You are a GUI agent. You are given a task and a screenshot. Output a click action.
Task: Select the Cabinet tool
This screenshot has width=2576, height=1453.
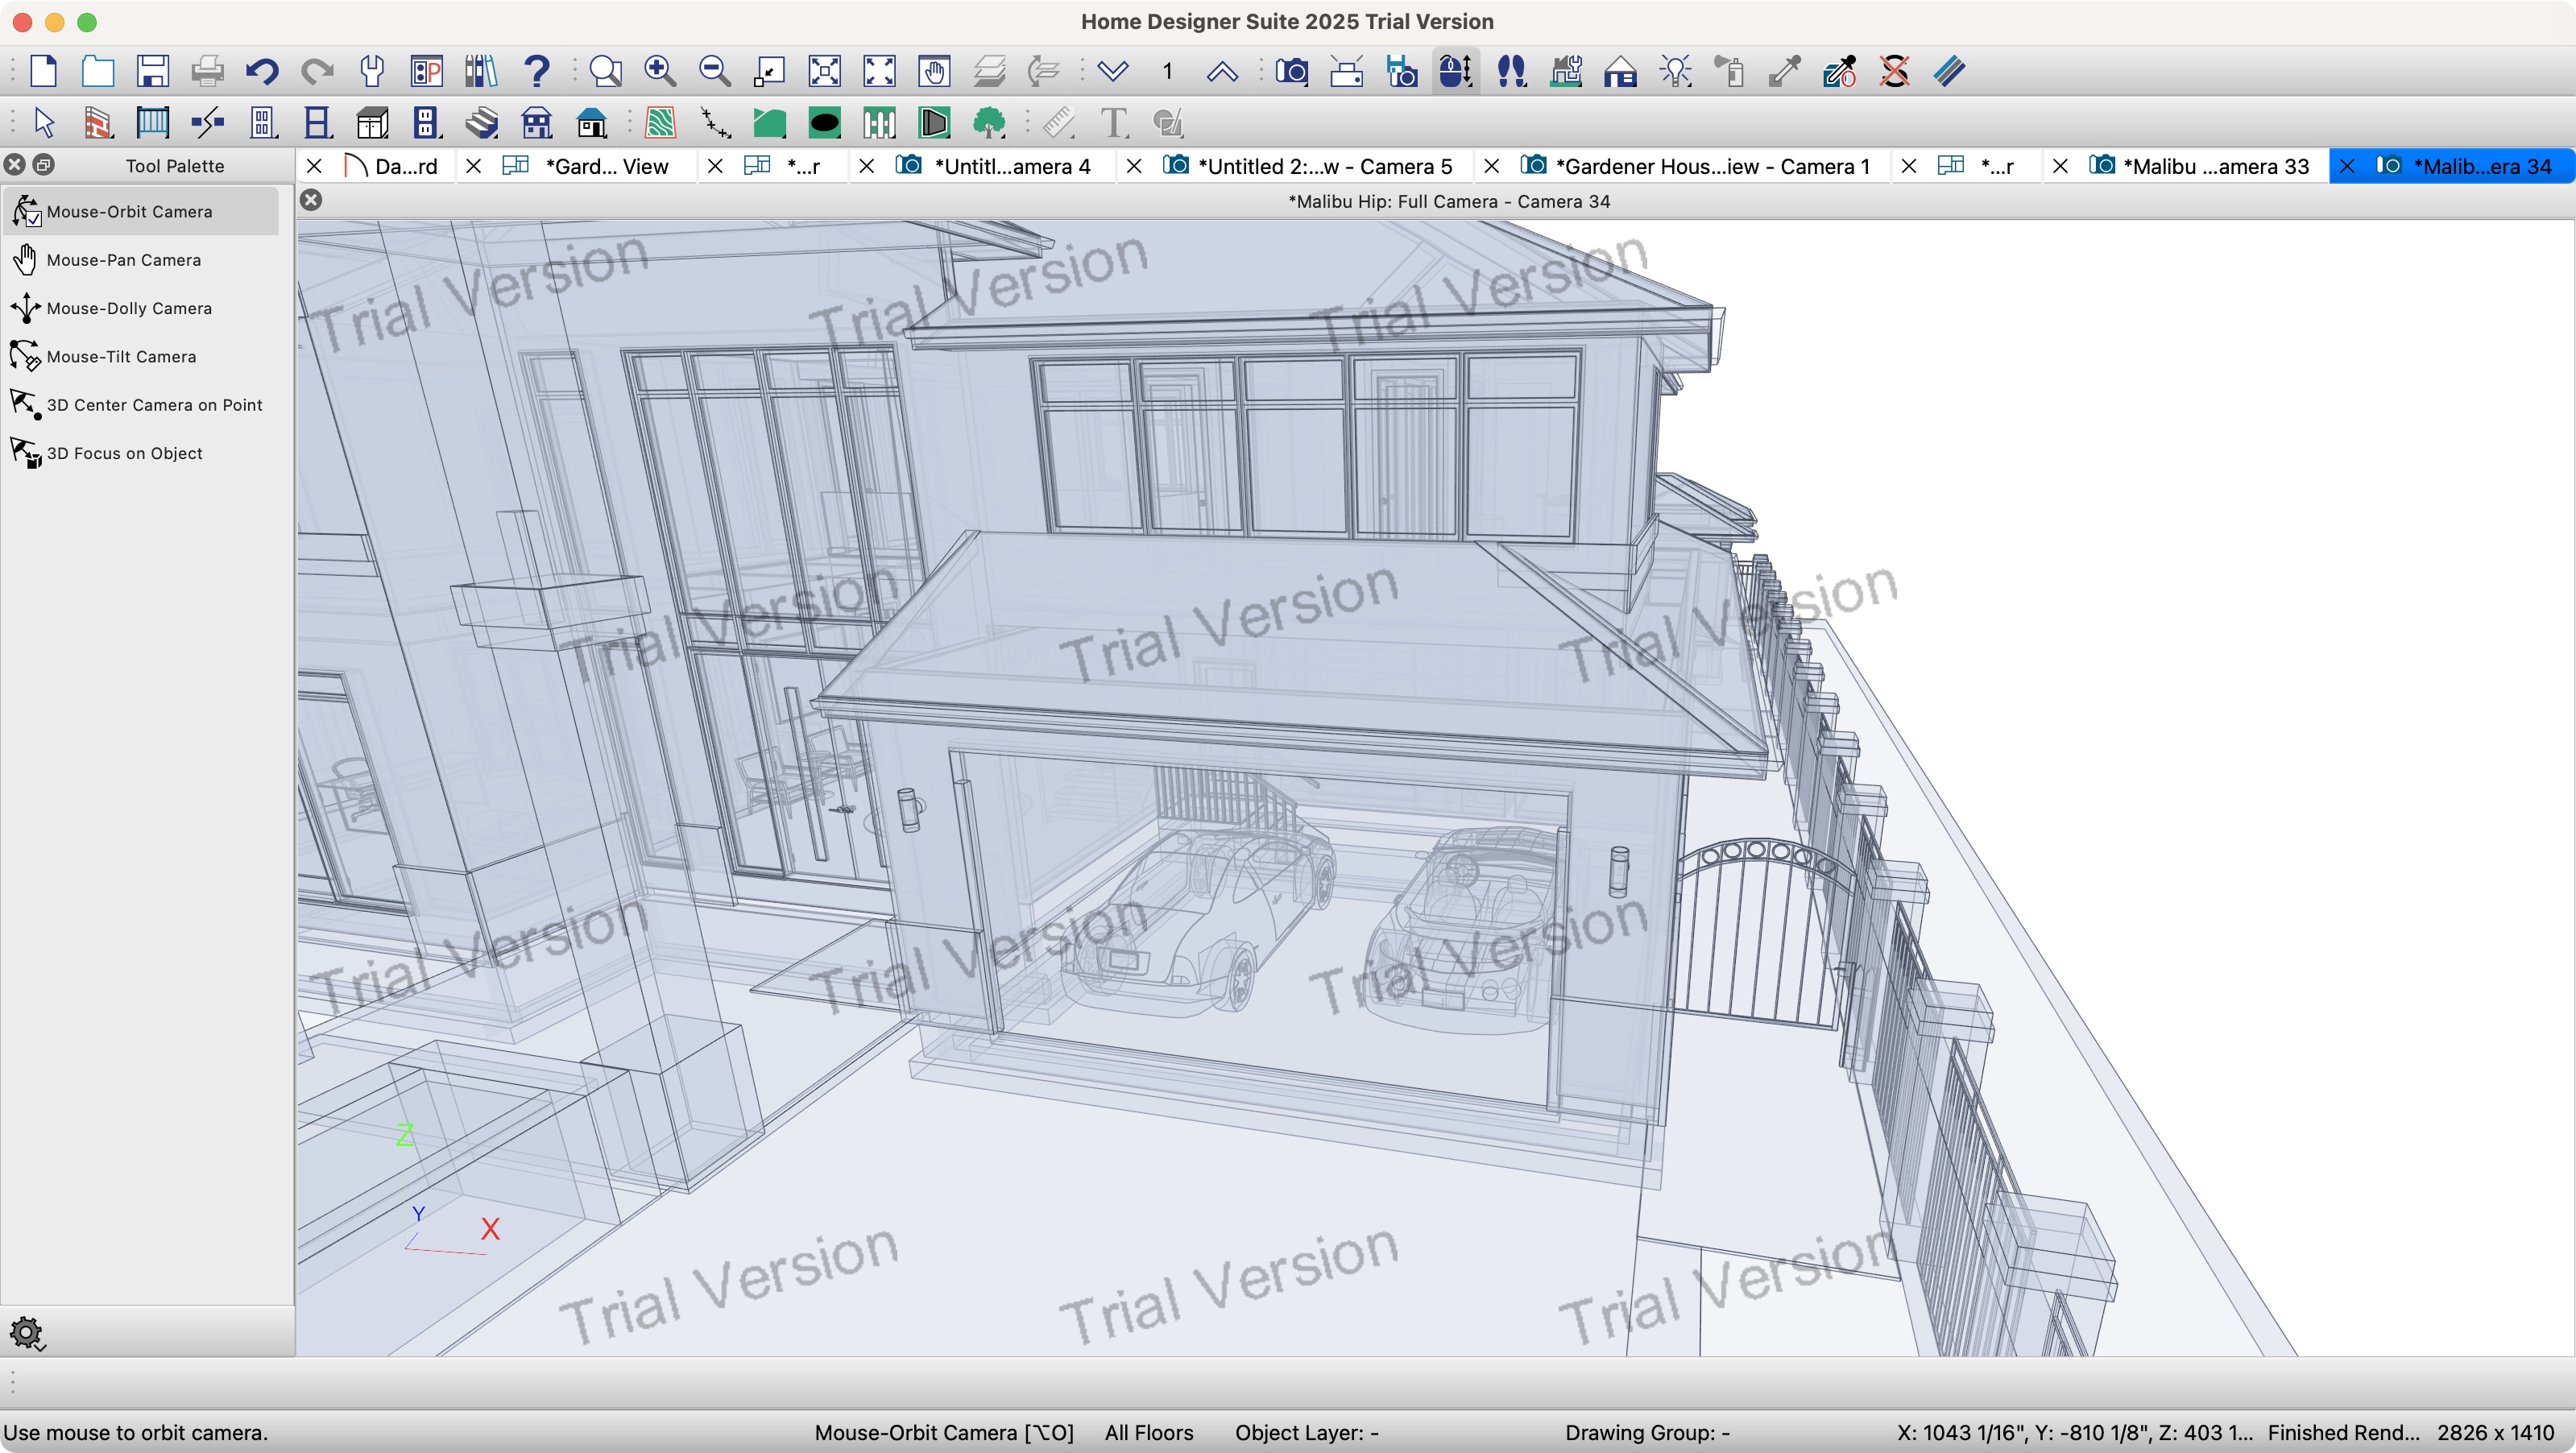point(371,122)
